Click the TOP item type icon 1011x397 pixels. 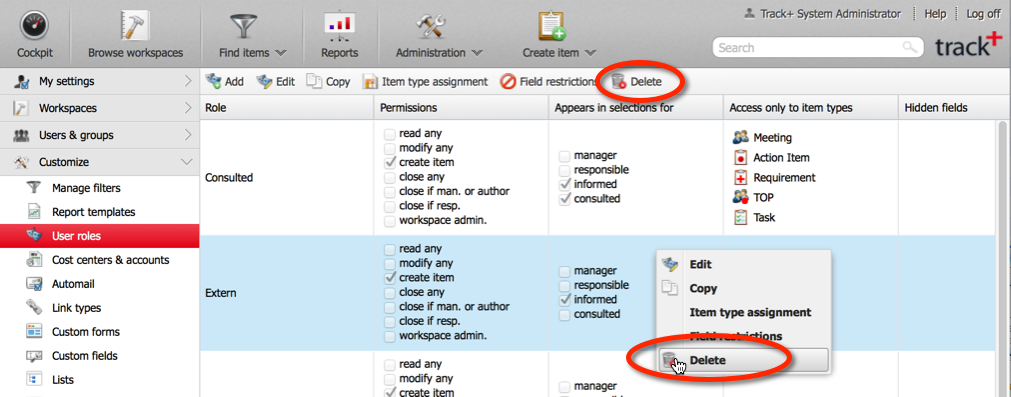tap(741, 197)
